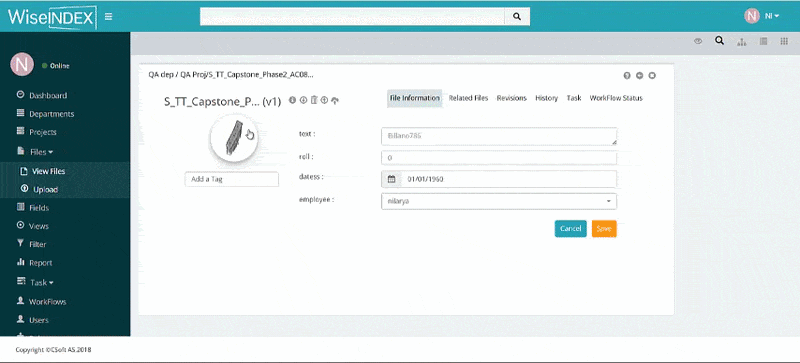Open the employee dropdown showing nilarya

(x=499, y=201)
